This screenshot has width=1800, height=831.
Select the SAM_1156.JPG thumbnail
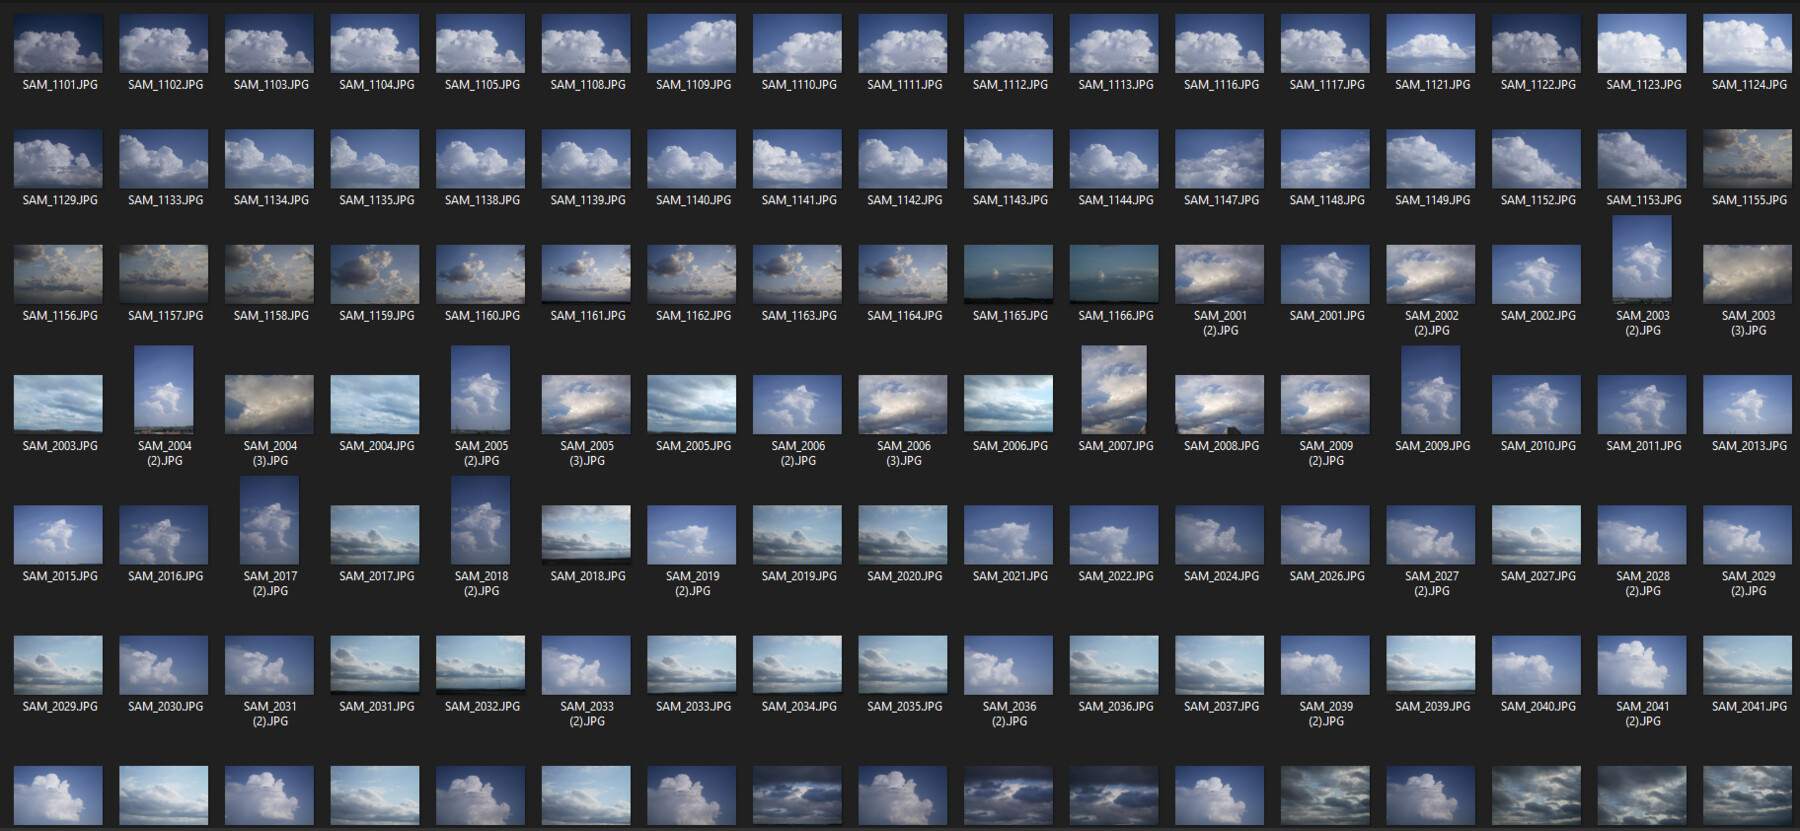click(58, 274)
